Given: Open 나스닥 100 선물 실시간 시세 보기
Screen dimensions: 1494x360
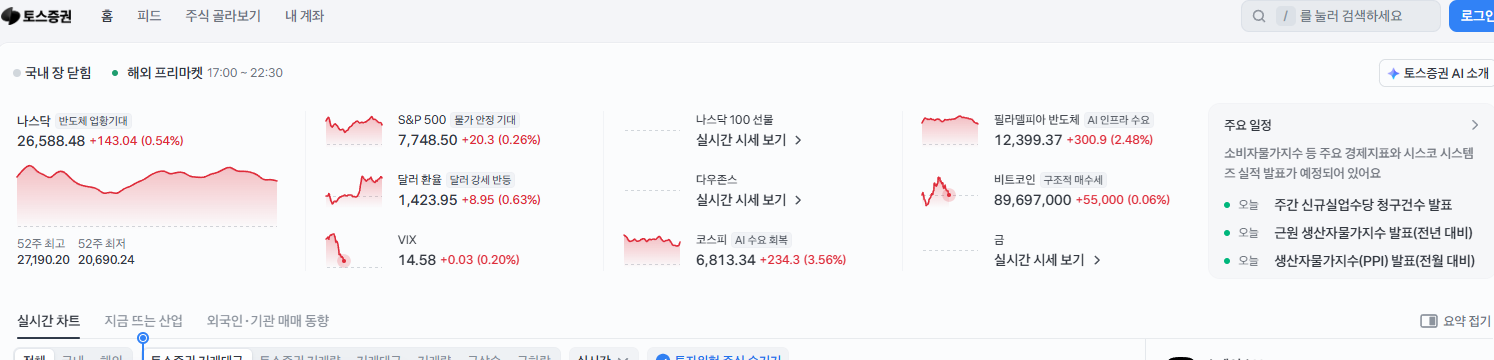Looking at the screenshot, I should click(x=749, y=140).
